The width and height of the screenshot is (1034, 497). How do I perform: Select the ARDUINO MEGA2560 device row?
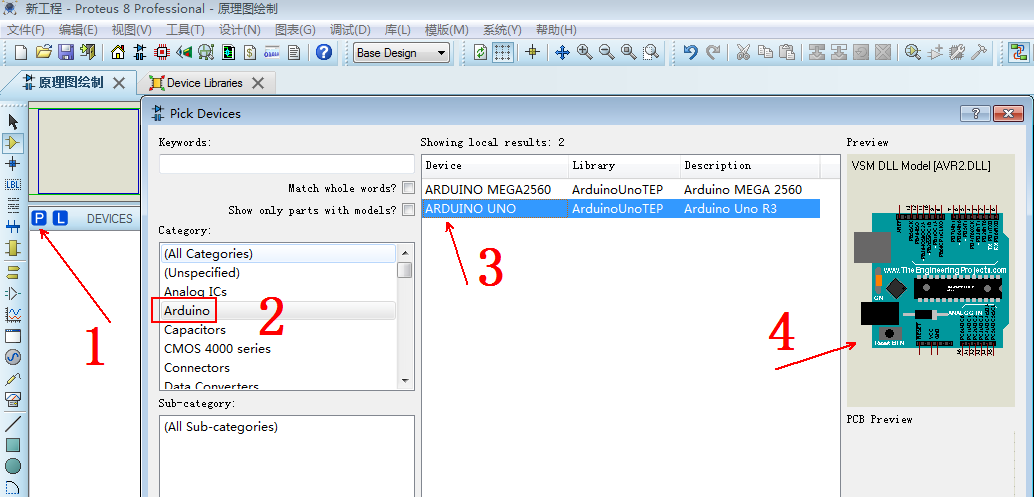(x=621, y=190)
